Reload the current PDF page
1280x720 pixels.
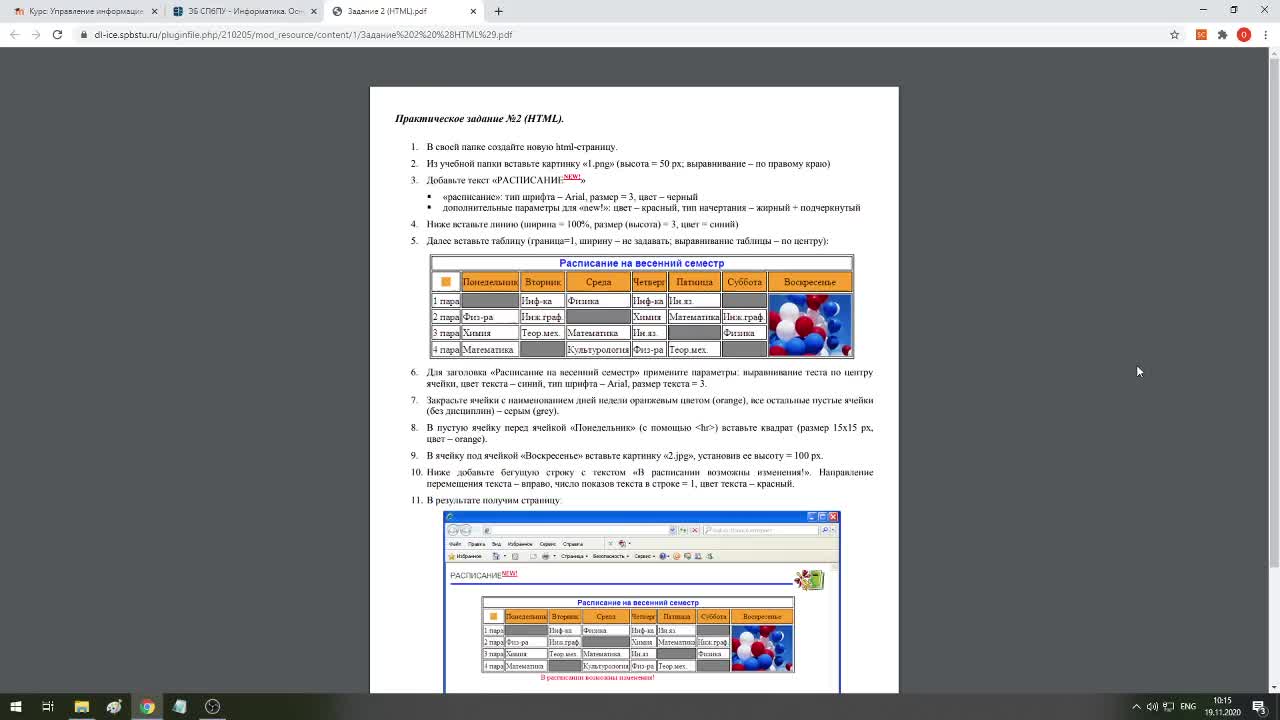[57, 34]
